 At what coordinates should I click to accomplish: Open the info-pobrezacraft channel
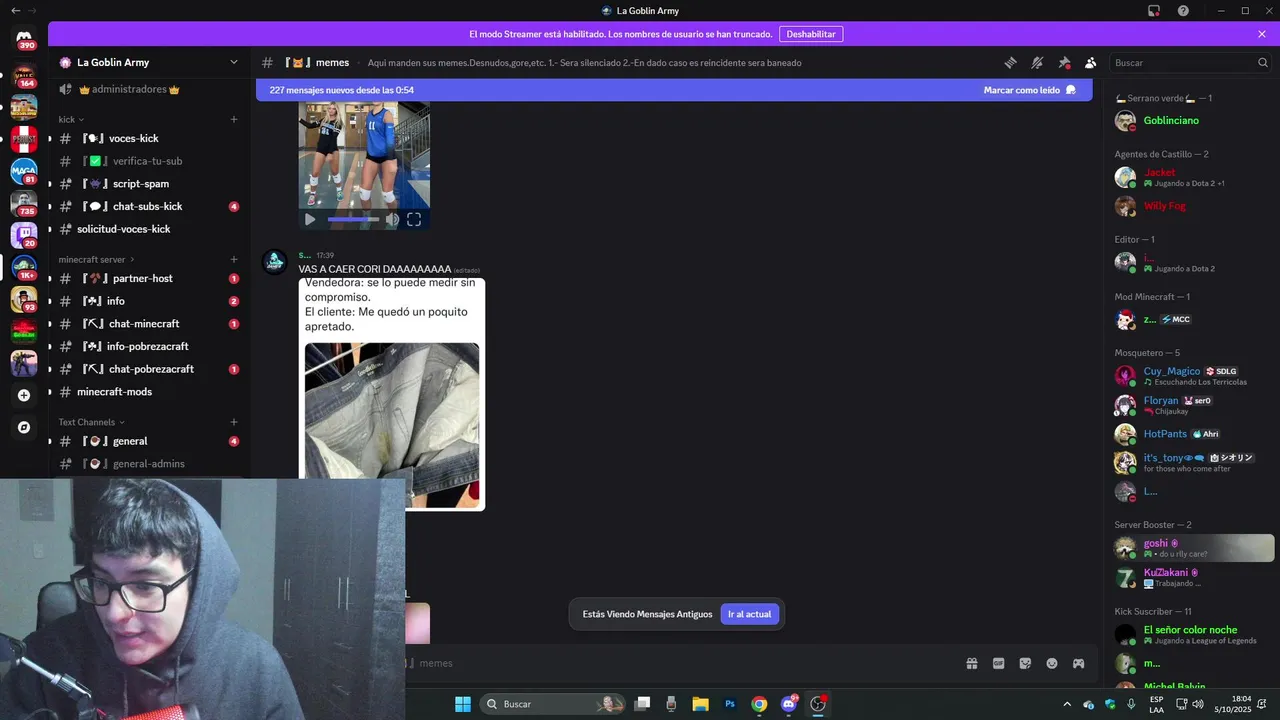[150, 346]
